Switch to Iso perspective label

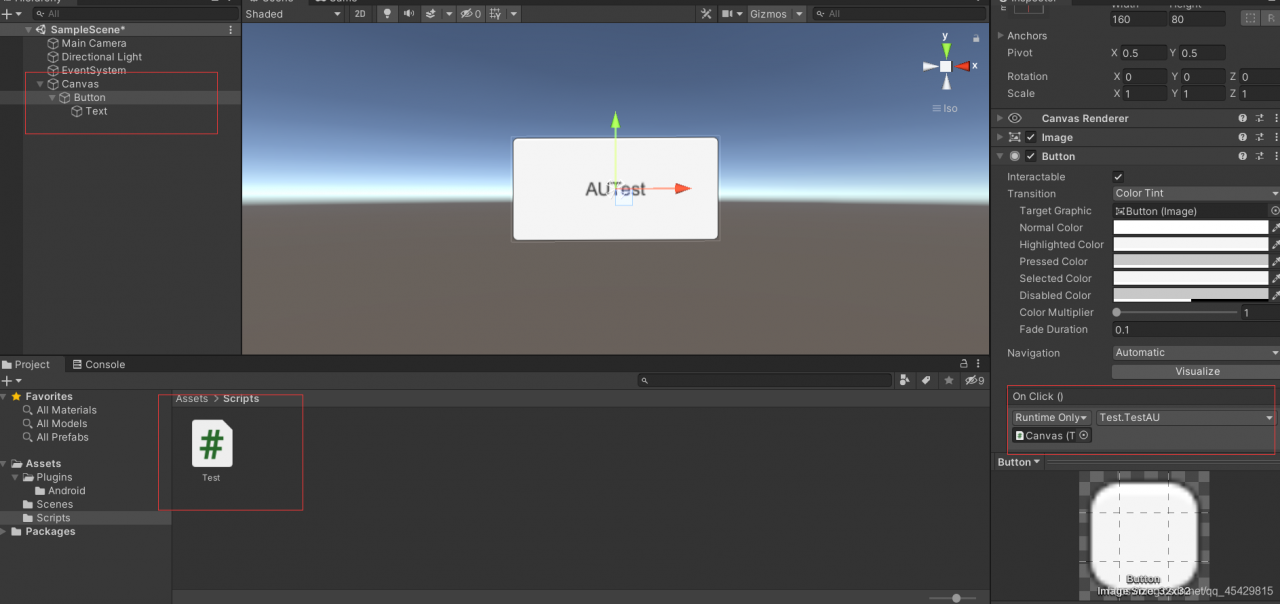(x=944, y=108)
